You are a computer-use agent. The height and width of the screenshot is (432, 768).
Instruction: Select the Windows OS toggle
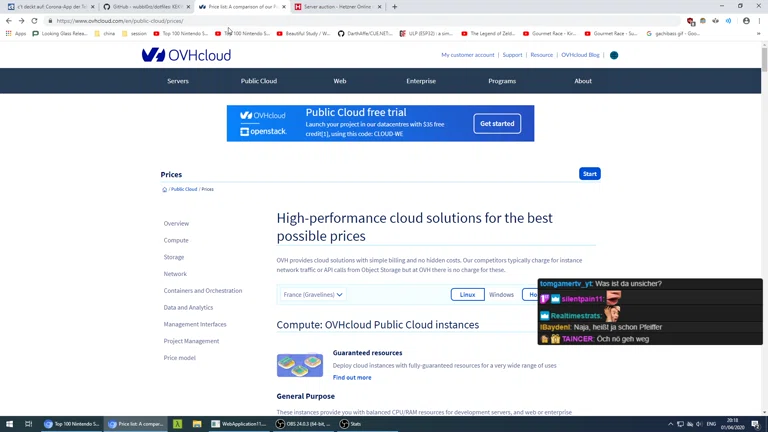click(501, 295)
